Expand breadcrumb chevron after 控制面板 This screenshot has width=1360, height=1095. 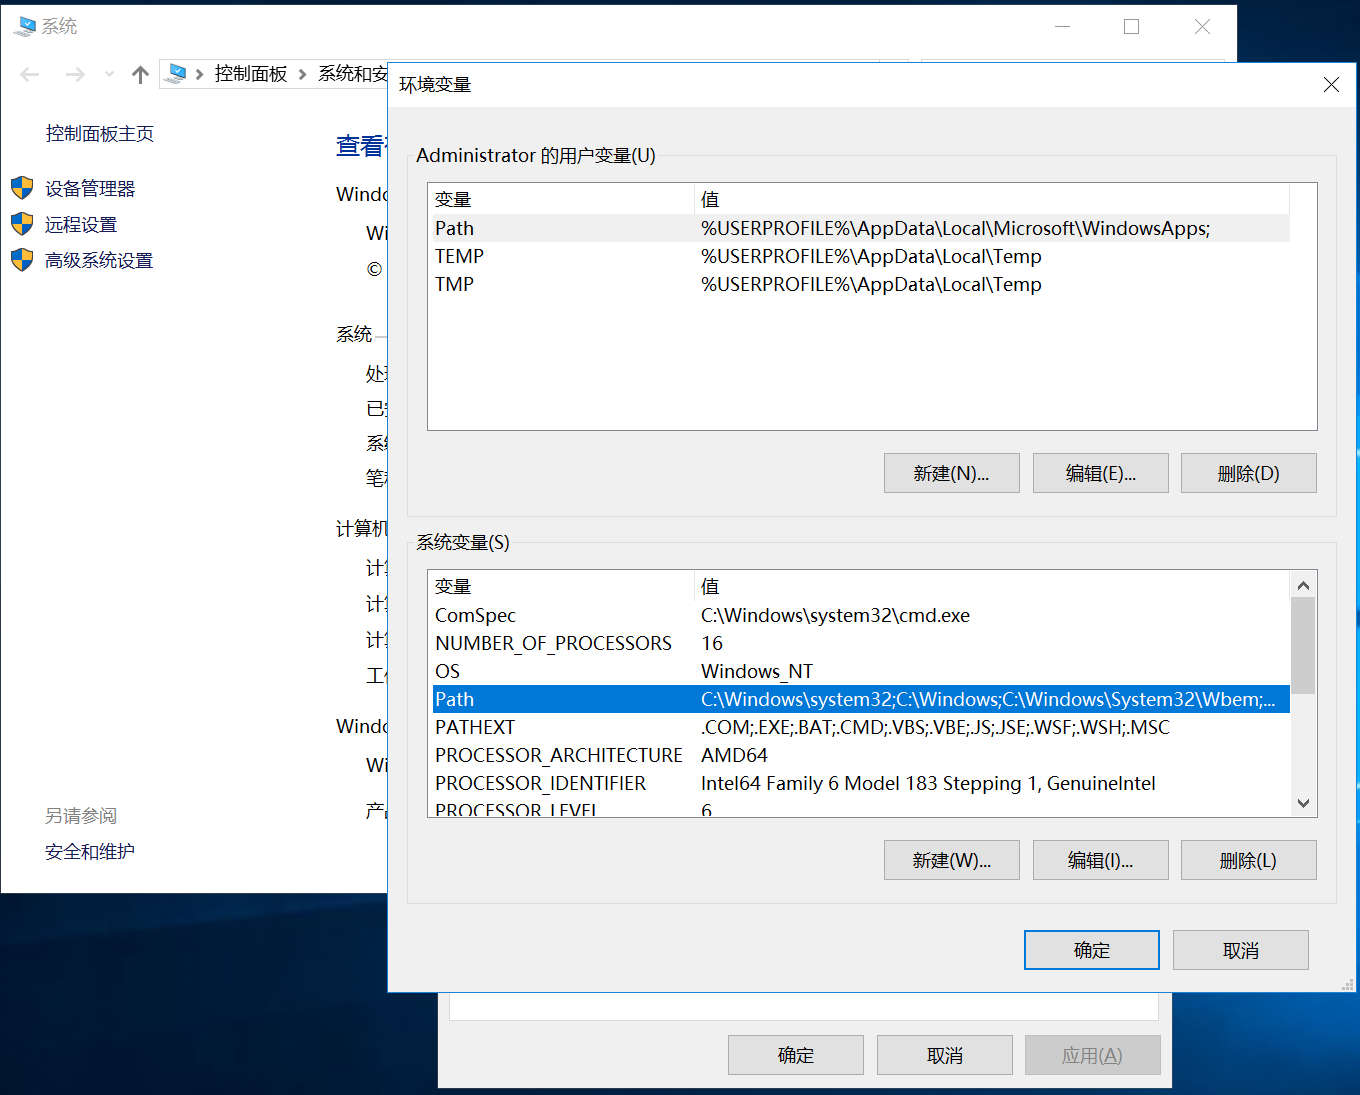(x=302, y=74)
